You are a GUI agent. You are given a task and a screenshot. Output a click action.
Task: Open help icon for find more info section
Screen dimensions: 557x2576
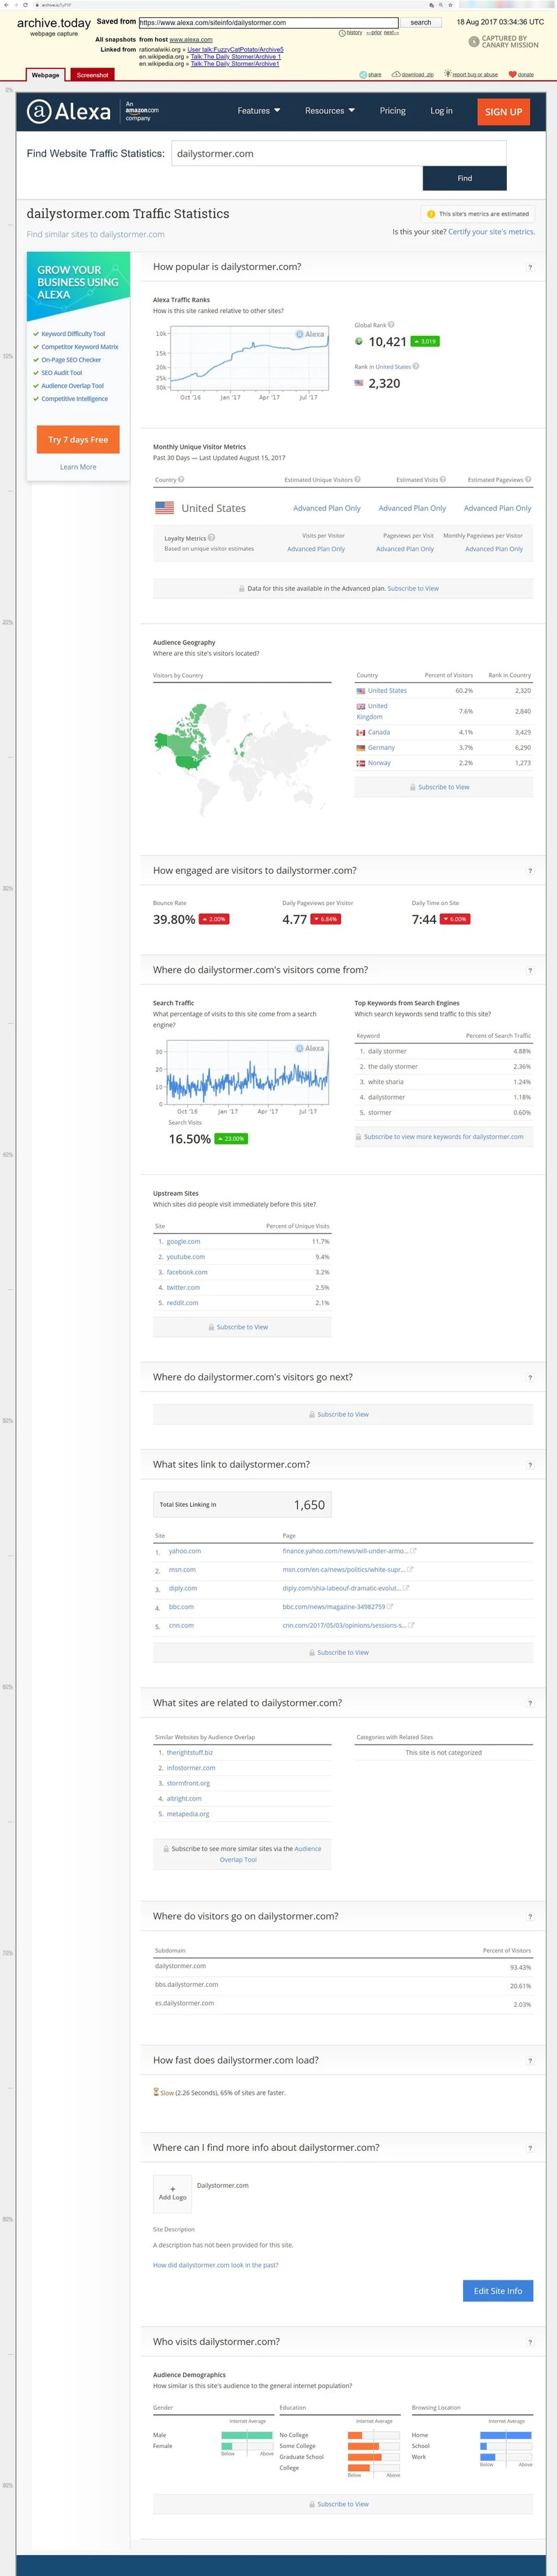coord(529,2148)
